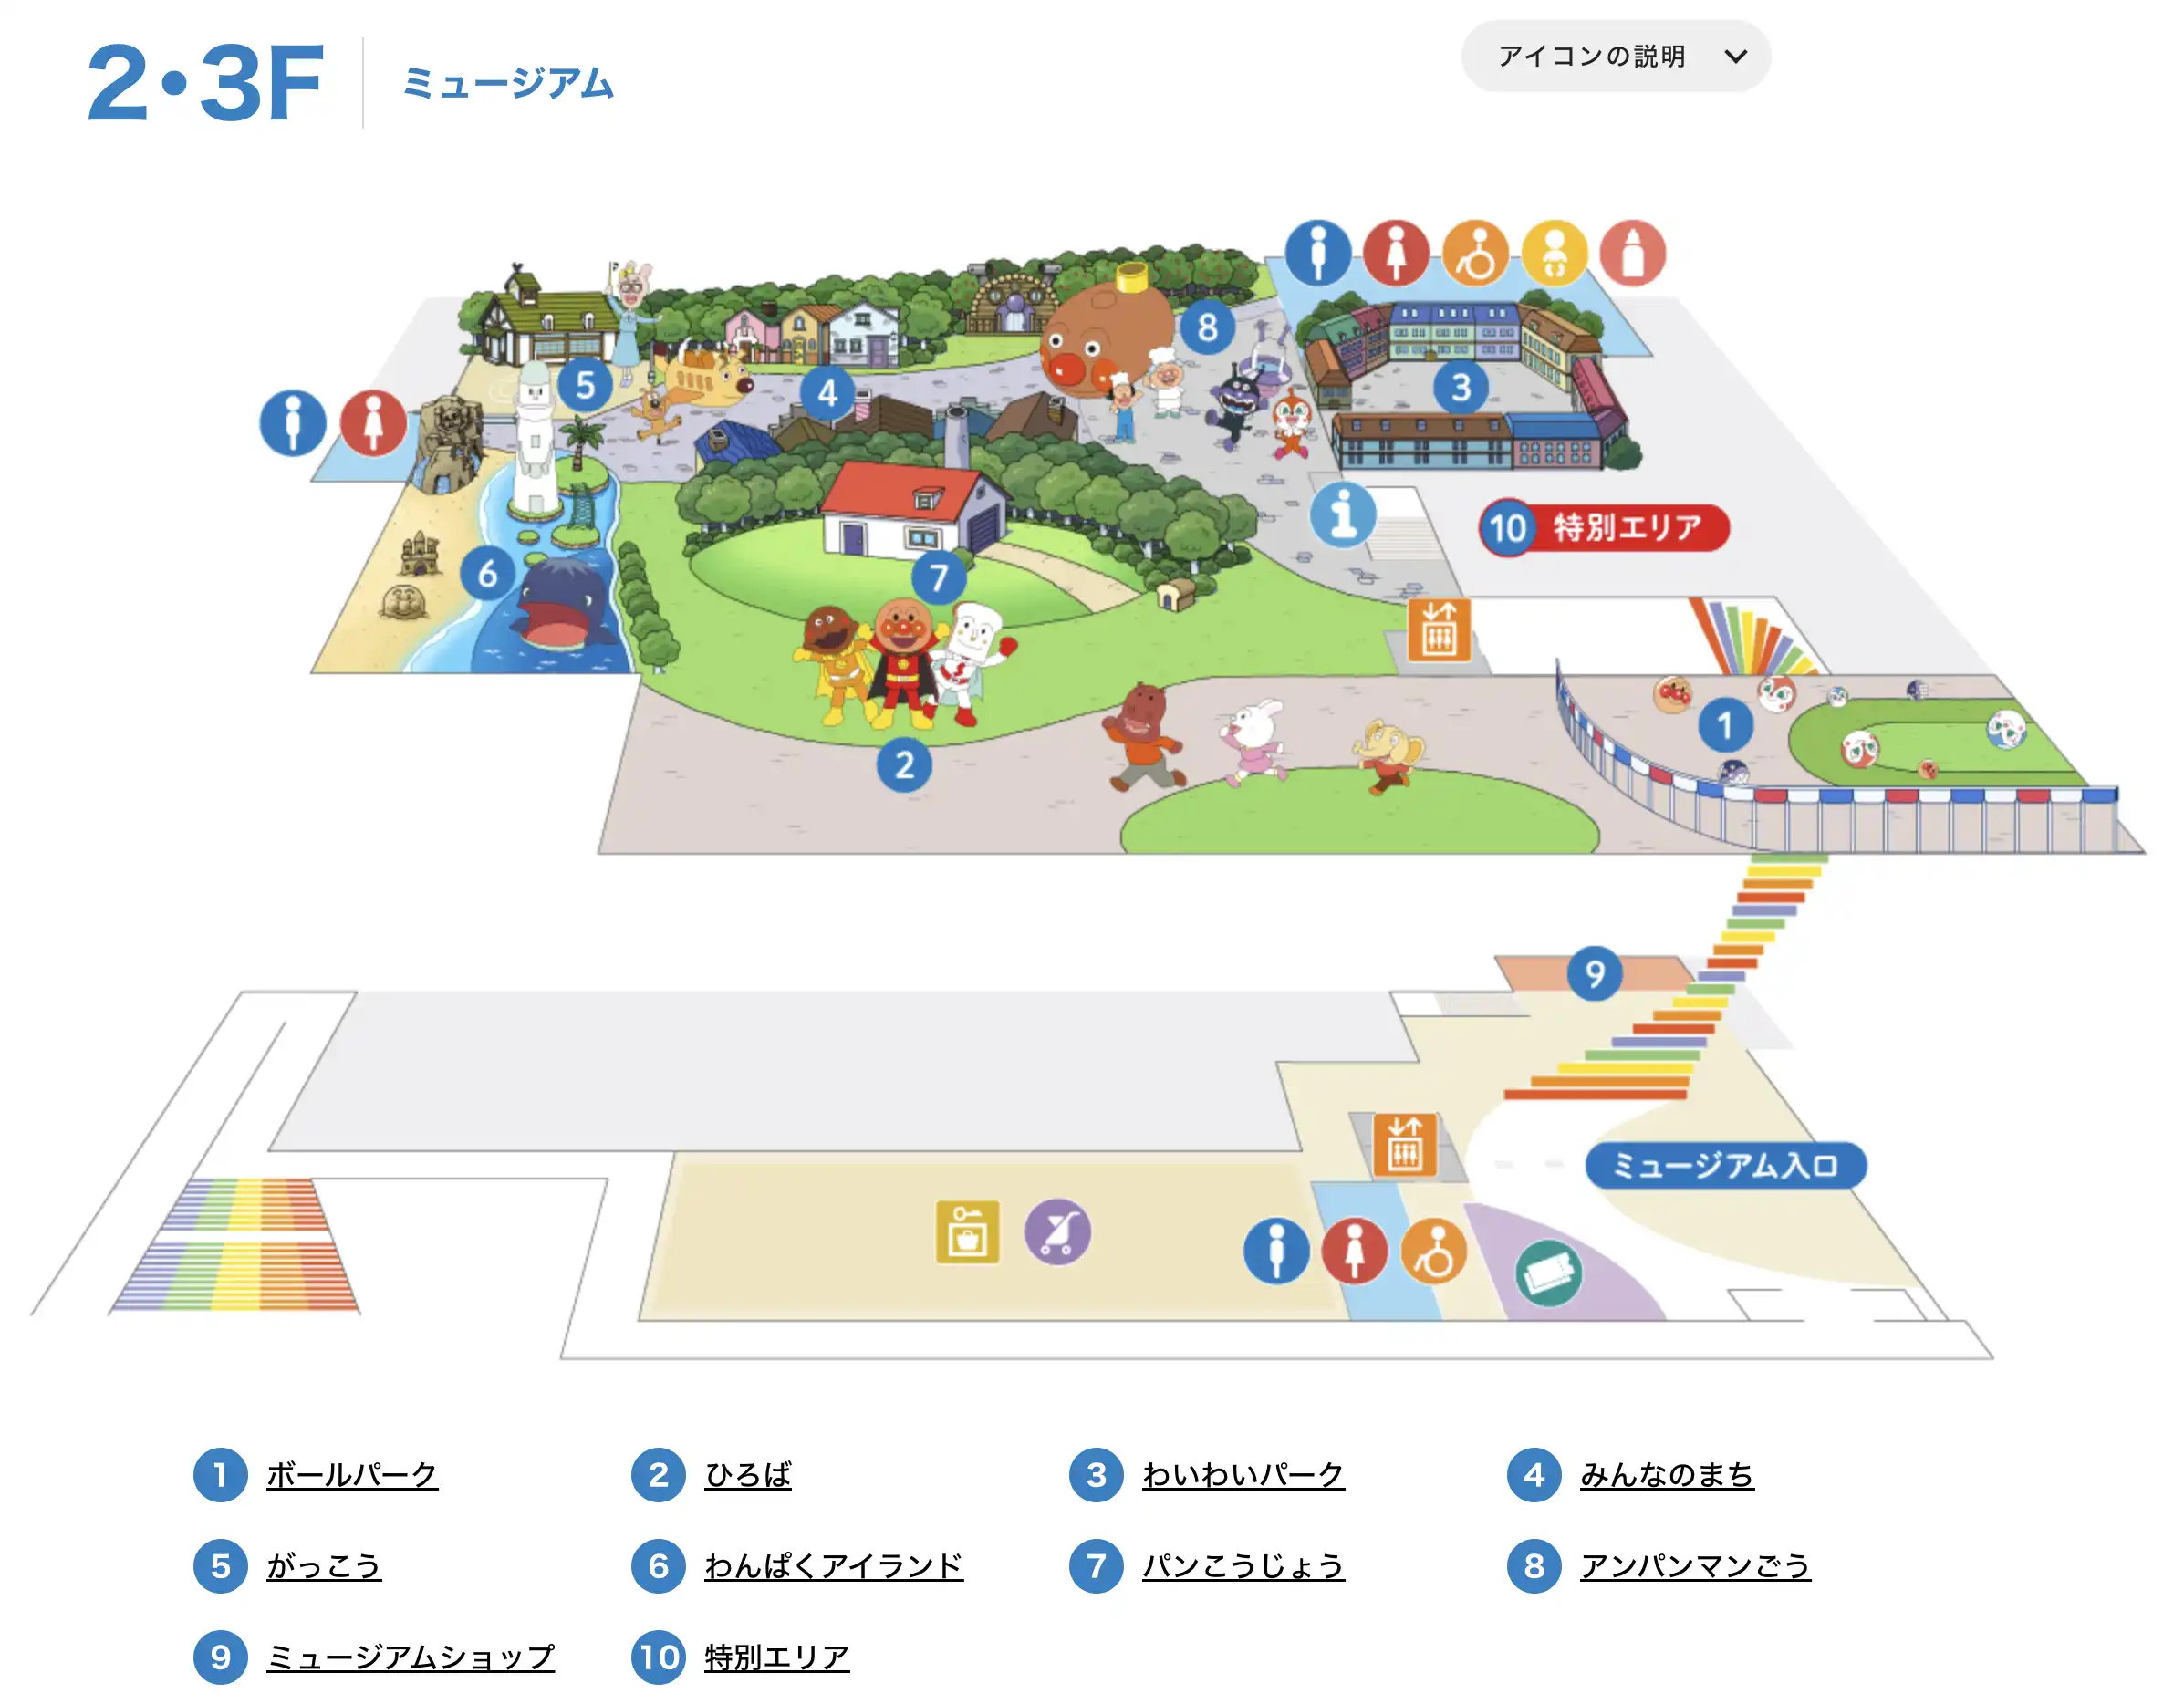
Task: Click the men's restroom icon near entrance
Action: [x=1276, y=1251]
